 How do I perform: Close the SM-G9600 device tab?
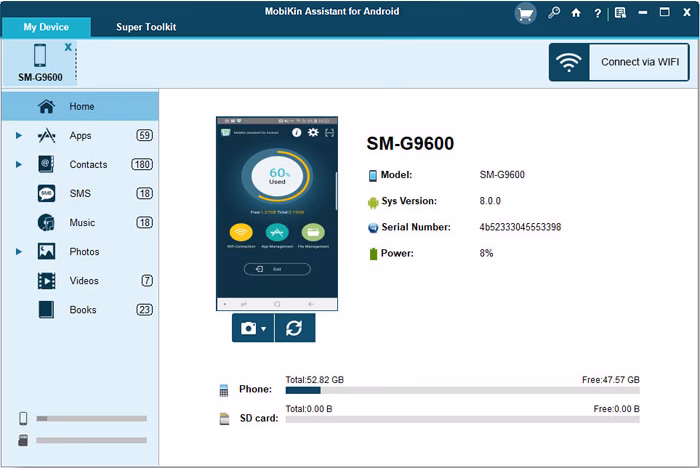point(68,46)
